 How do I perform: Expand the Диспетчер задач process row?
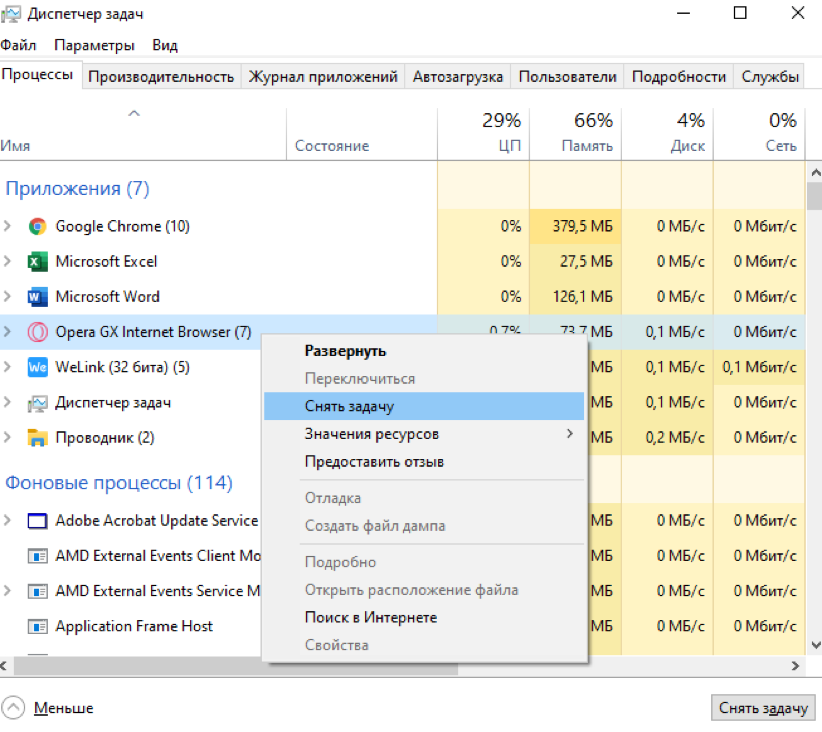(7, 403)
